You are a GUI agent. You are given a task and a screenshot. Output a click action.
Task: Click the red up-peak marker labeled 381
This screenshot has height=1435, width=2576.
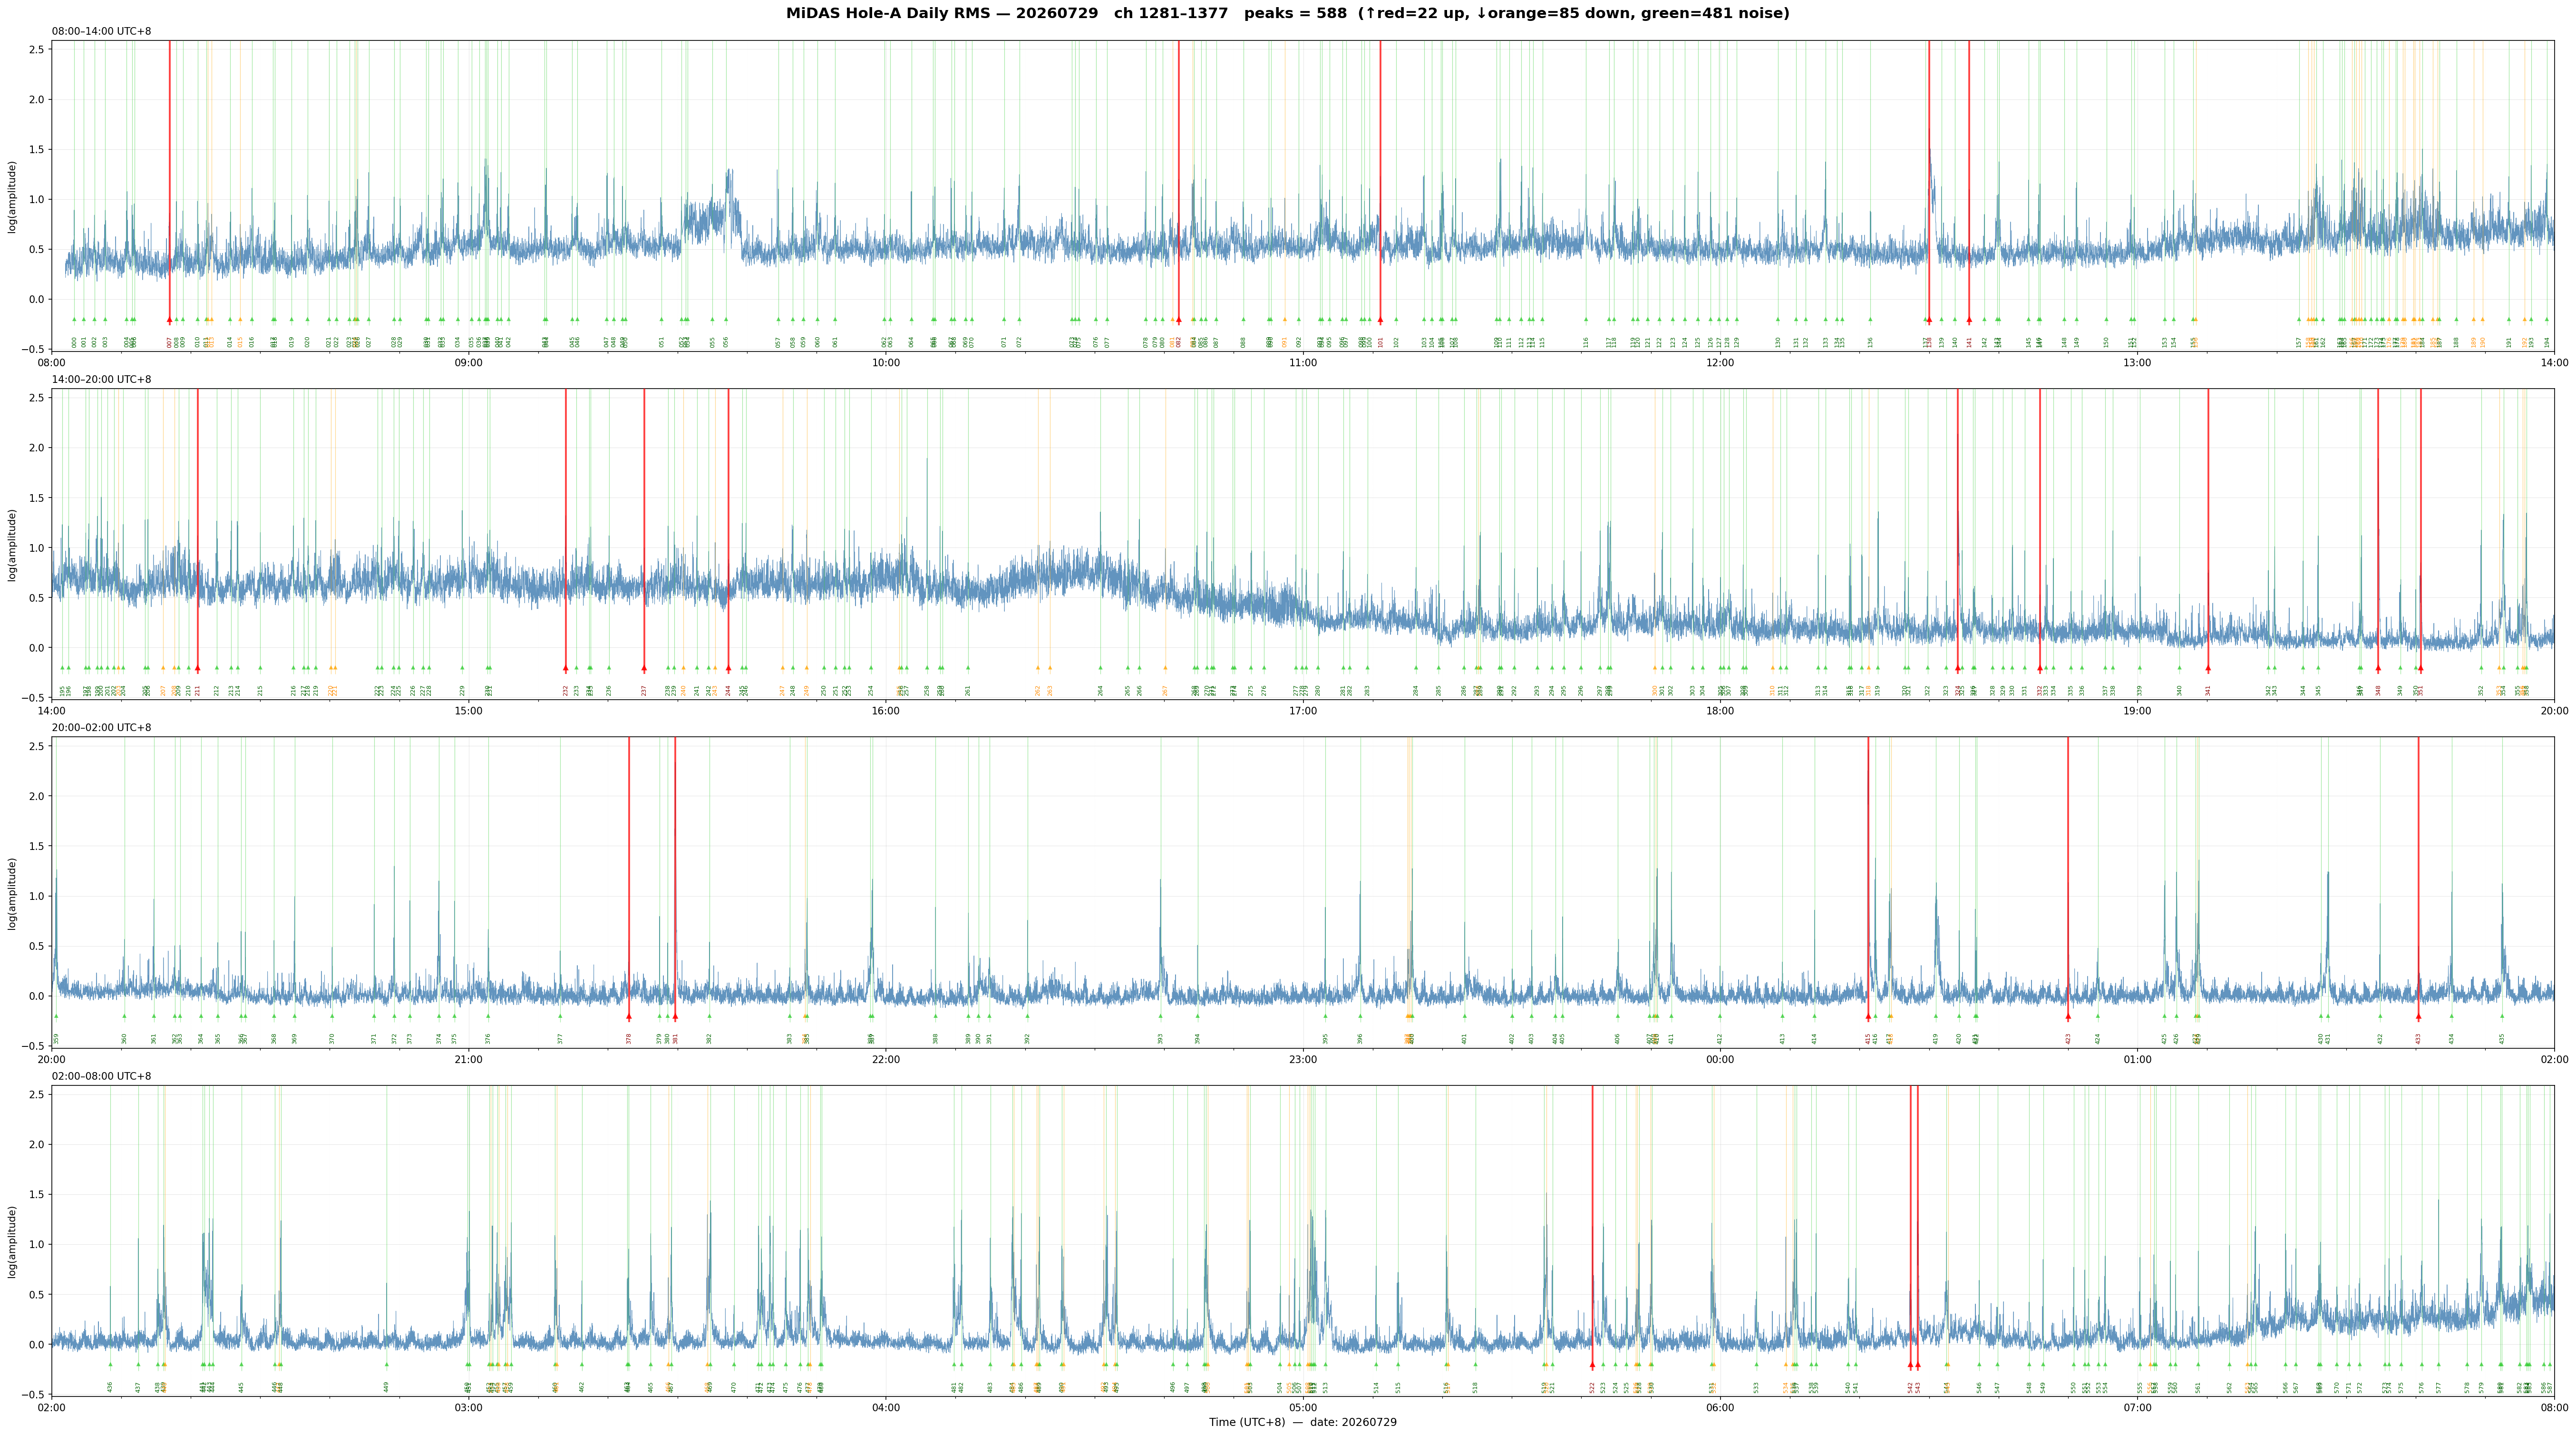click(675, 1016)
